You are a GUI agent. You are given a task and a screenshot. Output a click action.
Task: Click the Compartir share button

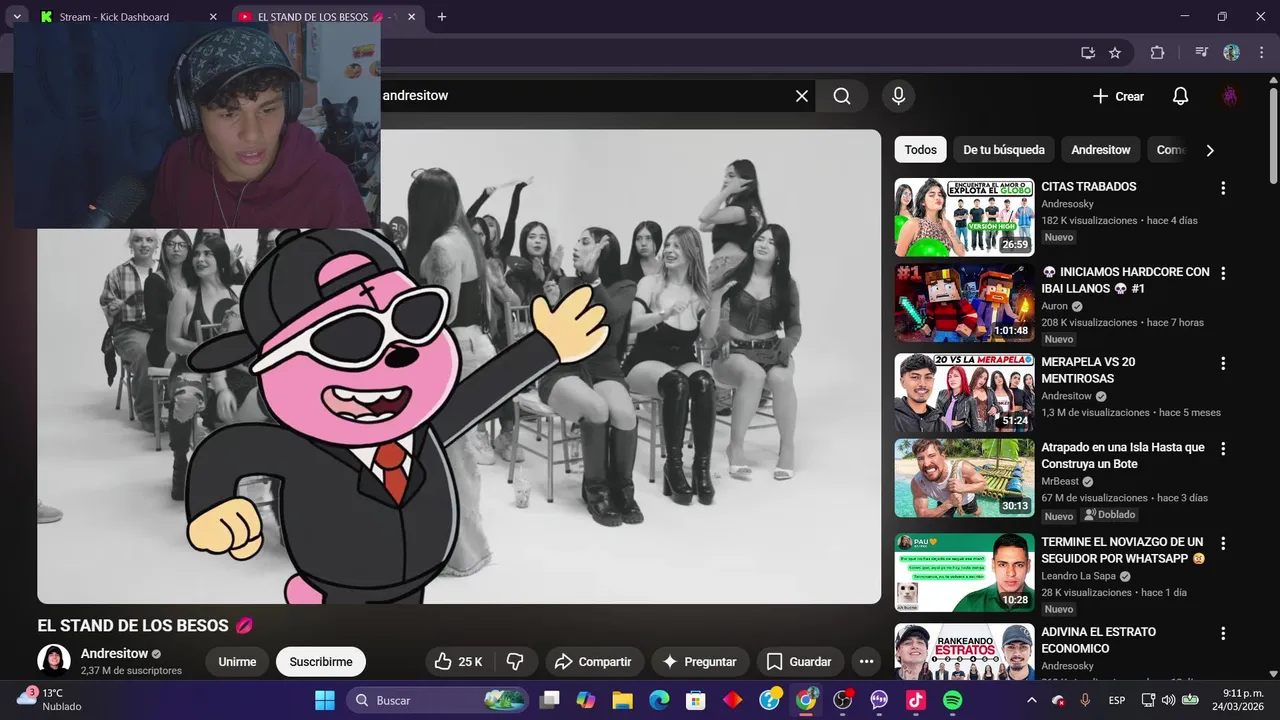pos(593,662)
